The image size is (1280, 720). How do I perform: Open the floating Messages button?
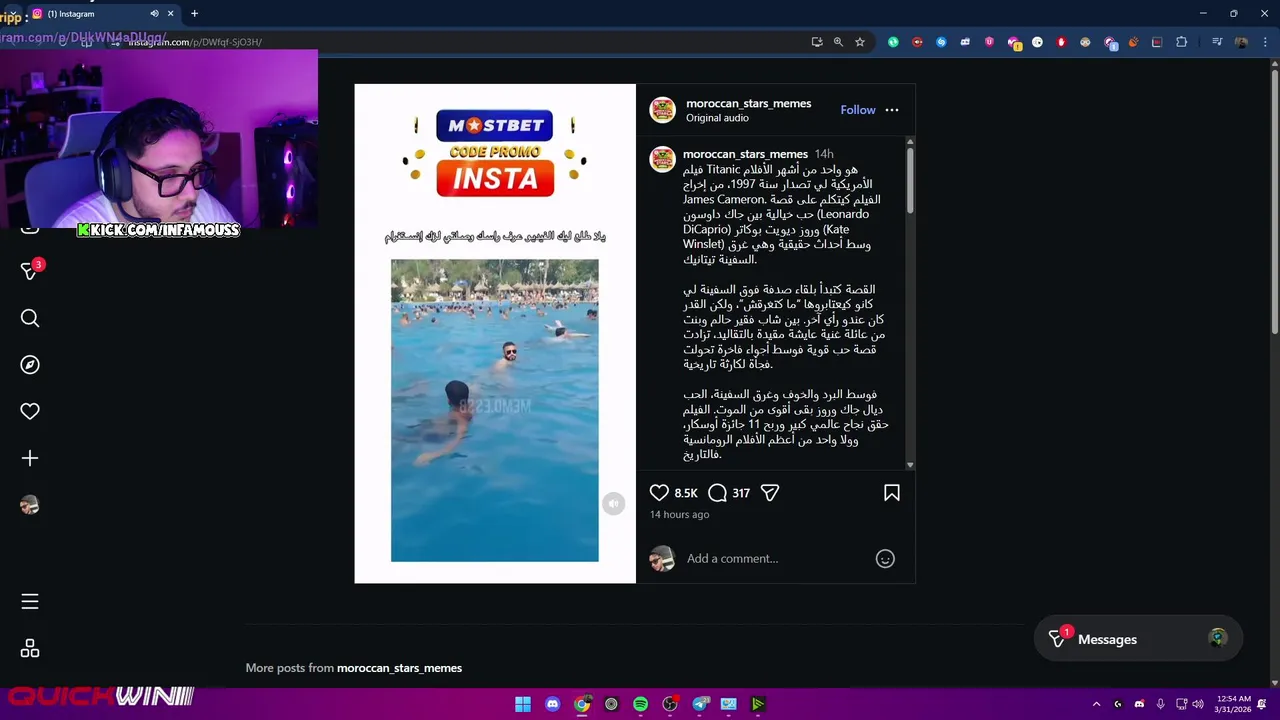(1138, 639)
